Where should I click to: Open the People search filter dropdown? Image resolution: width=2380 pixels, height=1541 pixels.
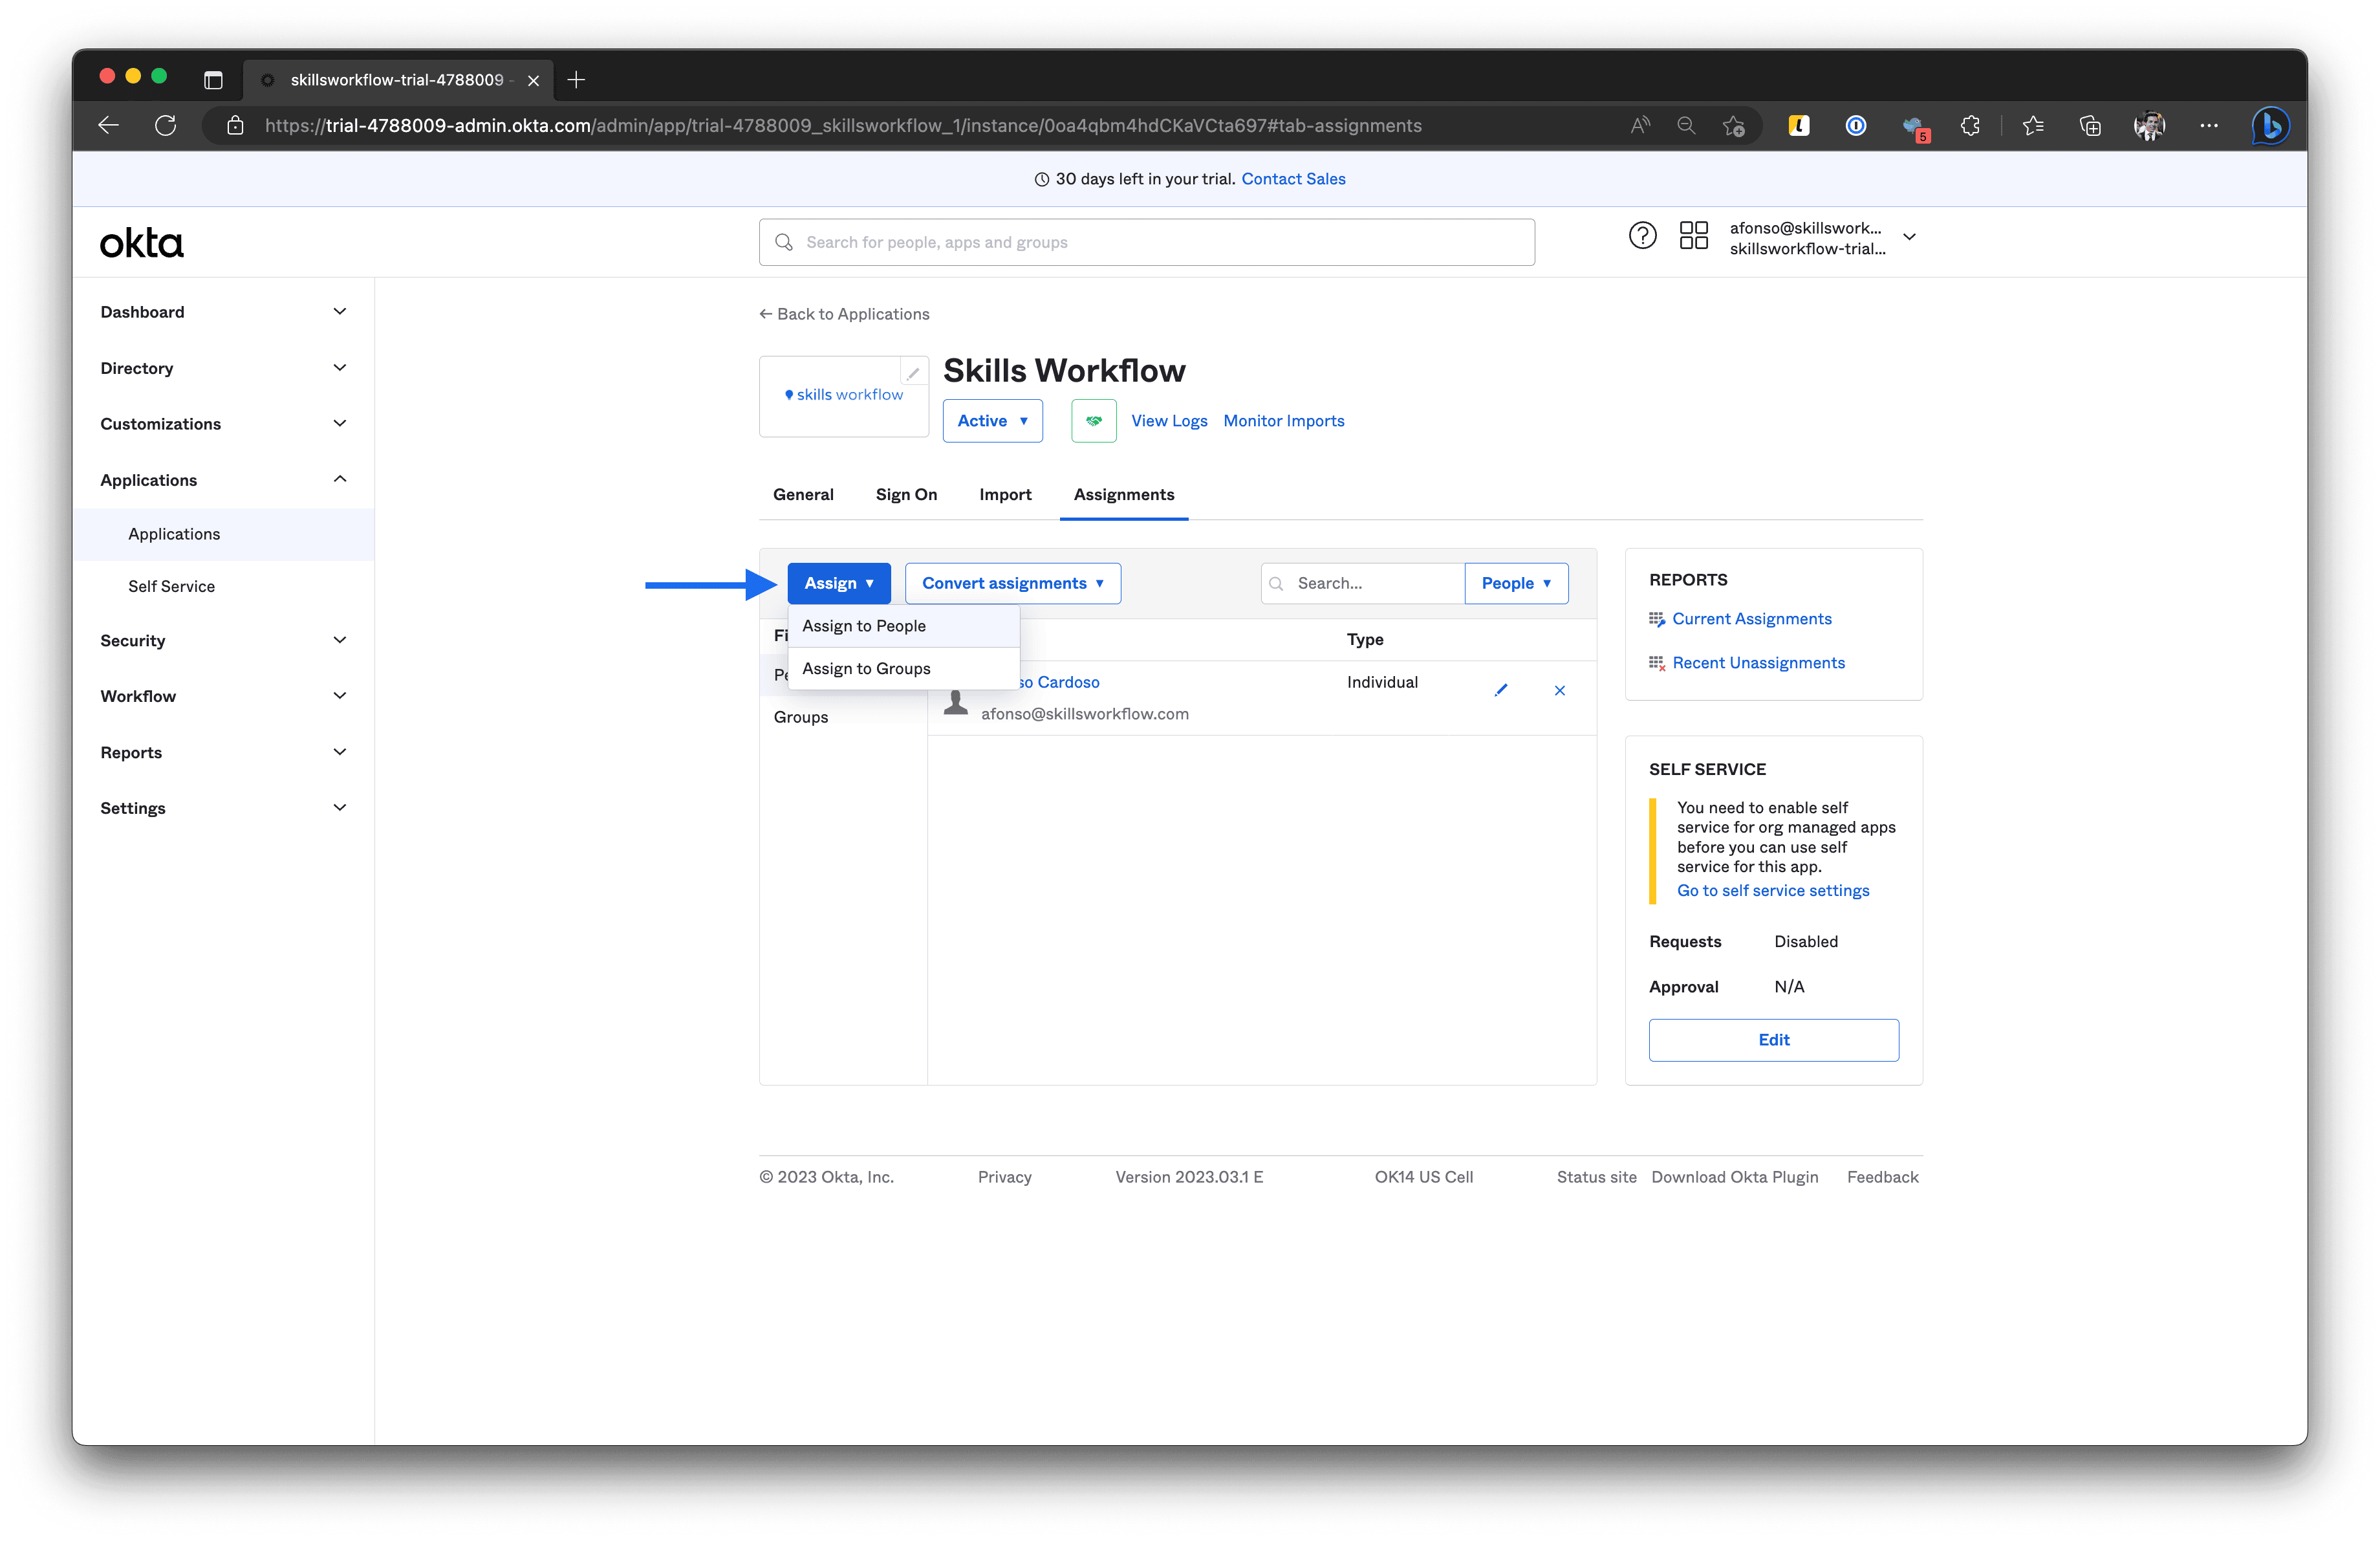tap(1516, 583)
